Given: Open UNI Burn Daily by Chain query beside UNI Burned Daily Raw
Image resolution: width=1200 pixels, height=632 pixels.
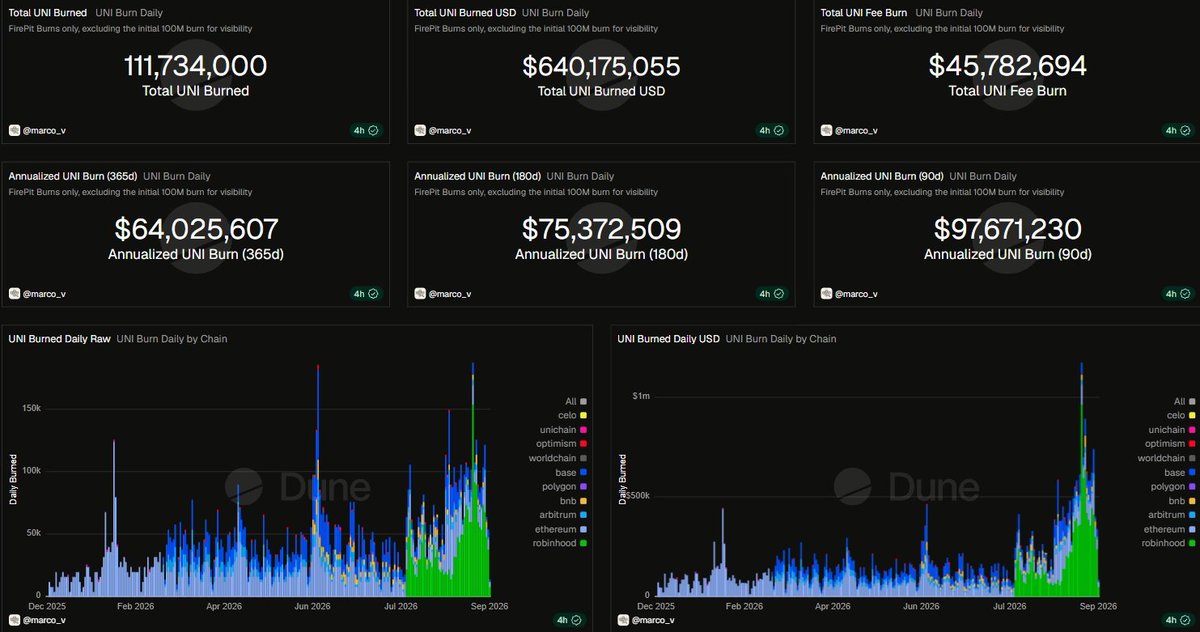Looking at the screenshot, I should 172,339.
